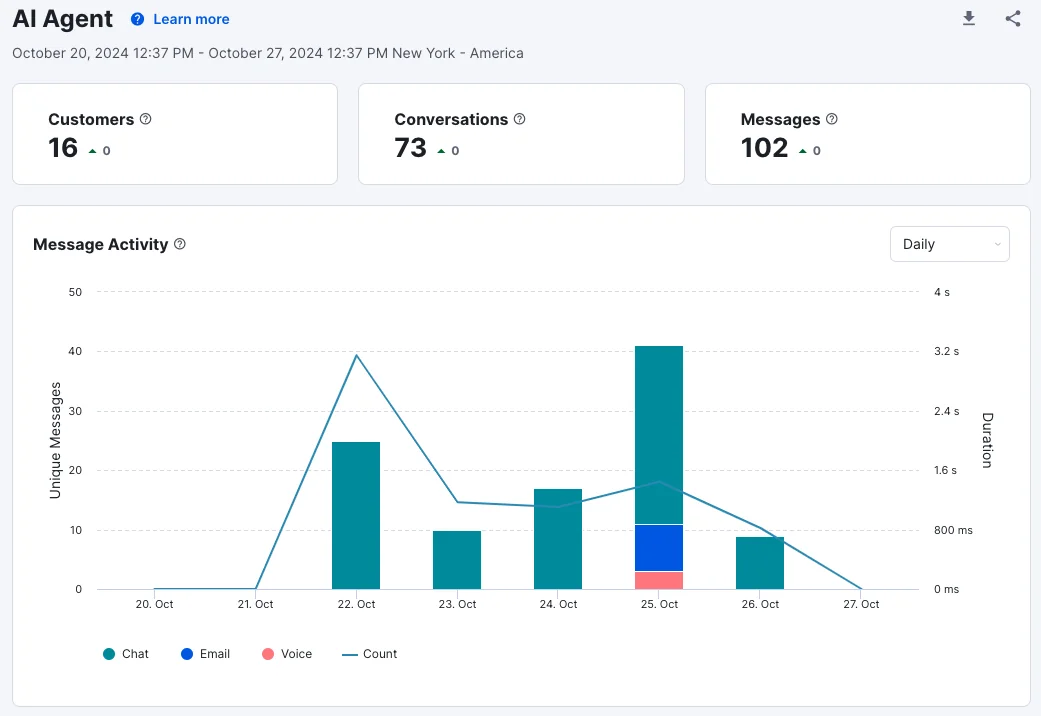This screenshot has height=716, width=1041.
Task: Click the report date range text
Action: (268, 53)
